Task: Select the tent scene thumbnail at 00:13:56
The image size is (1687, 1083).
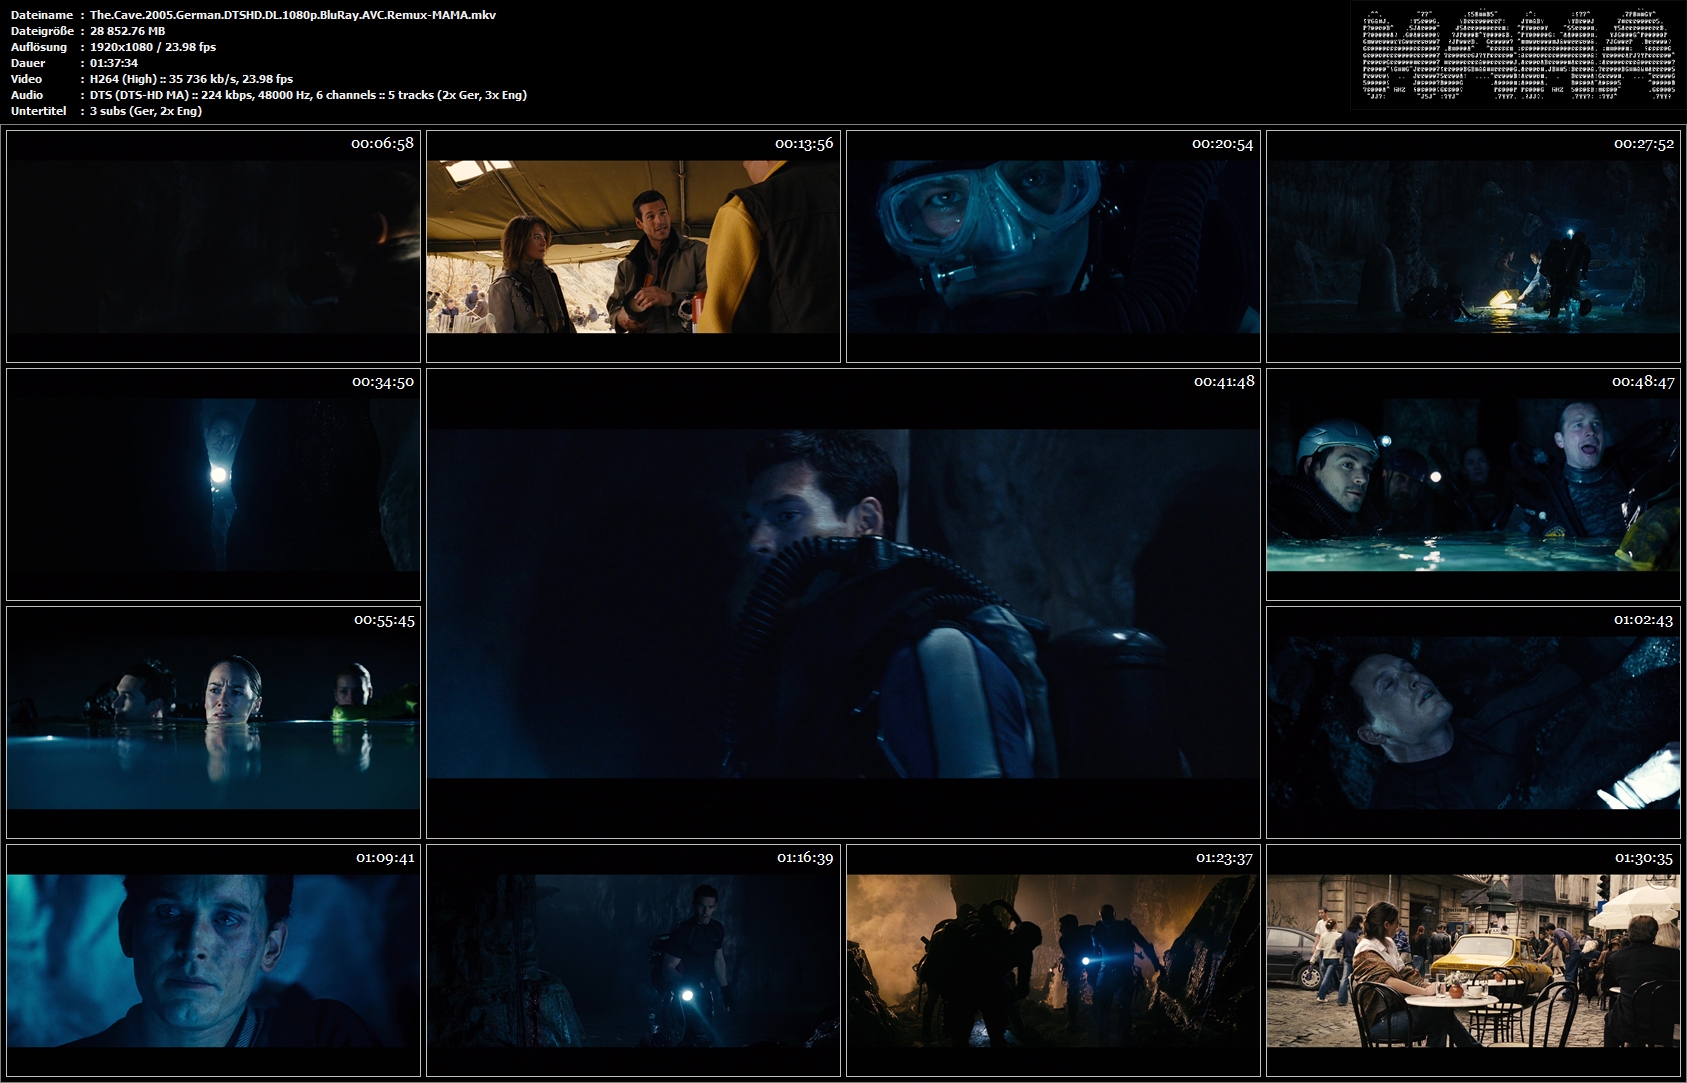Action: click(633, 246)
